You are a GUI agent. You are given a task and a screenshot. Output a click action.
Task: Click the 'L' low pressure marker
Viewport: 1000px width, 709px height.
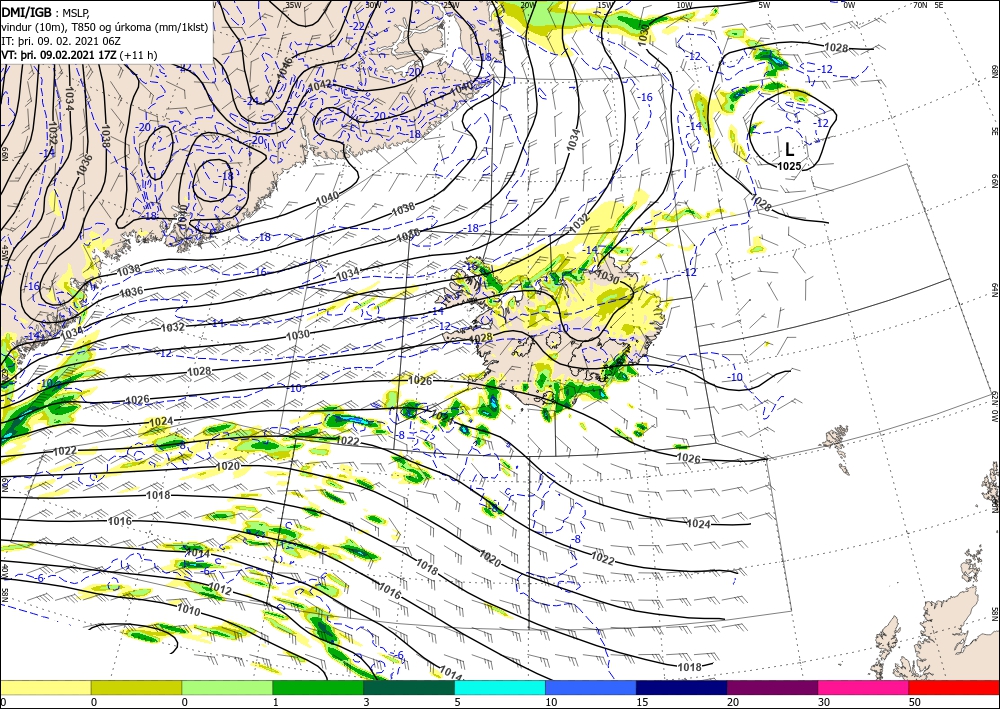pos(790,150)
